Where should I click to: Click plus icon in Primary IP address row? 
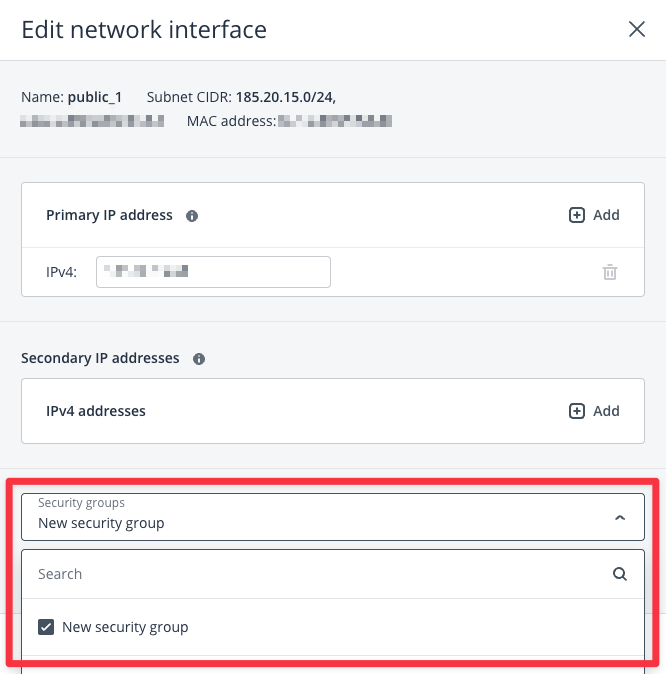tap(577, 215)
